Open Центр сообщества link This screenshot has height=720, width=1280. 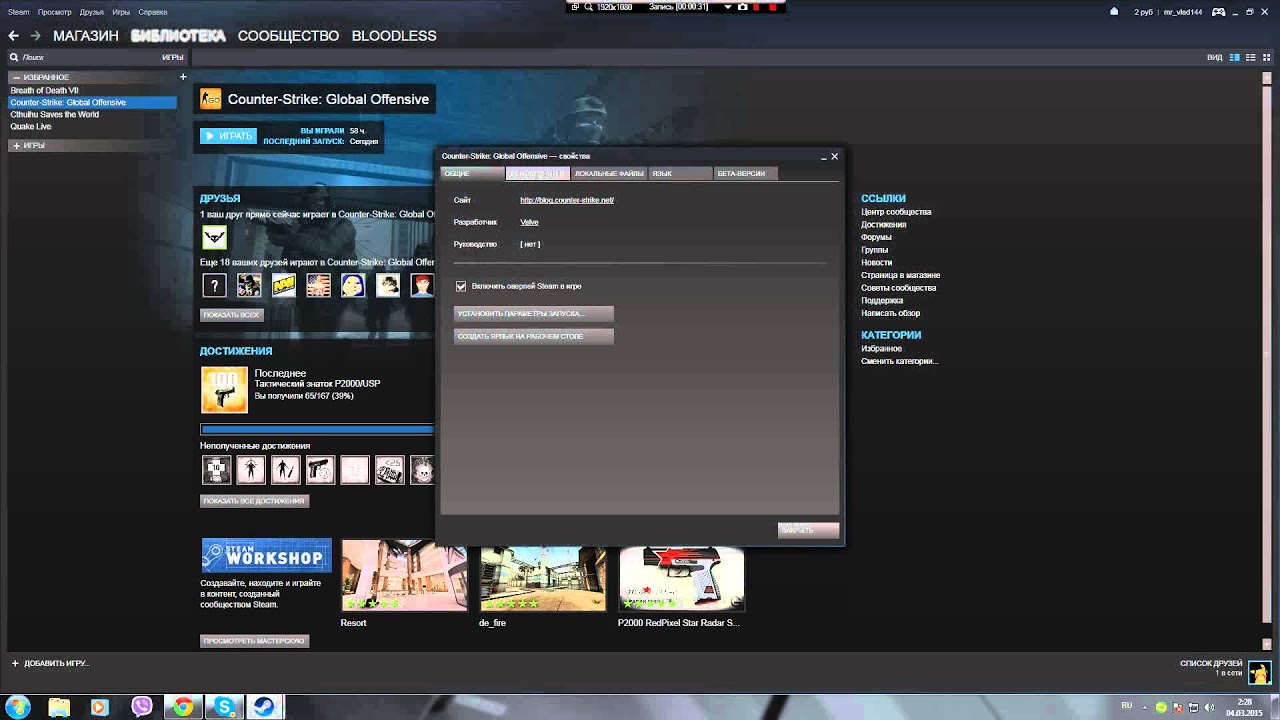click(896, 212)
